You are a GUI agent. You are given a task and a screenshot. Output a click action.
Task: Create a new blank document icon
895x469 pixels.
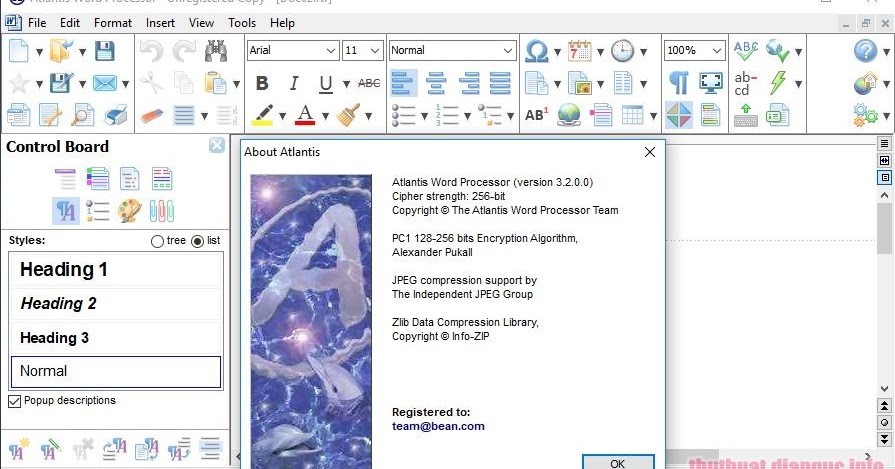[x=18, y=51]
